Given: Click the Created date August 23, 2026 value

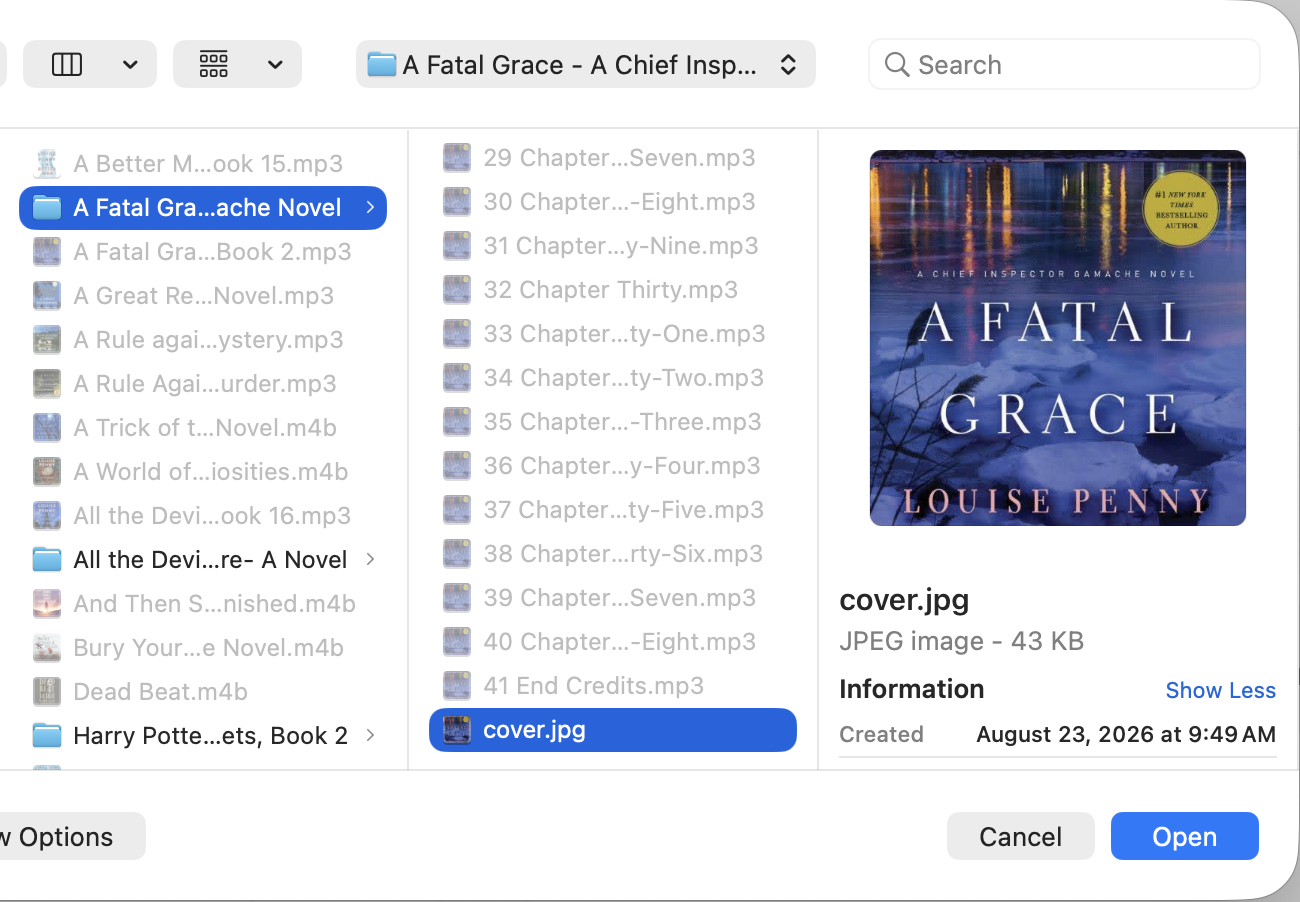Looking at the screenshot, I should (x=1126, y=734).
